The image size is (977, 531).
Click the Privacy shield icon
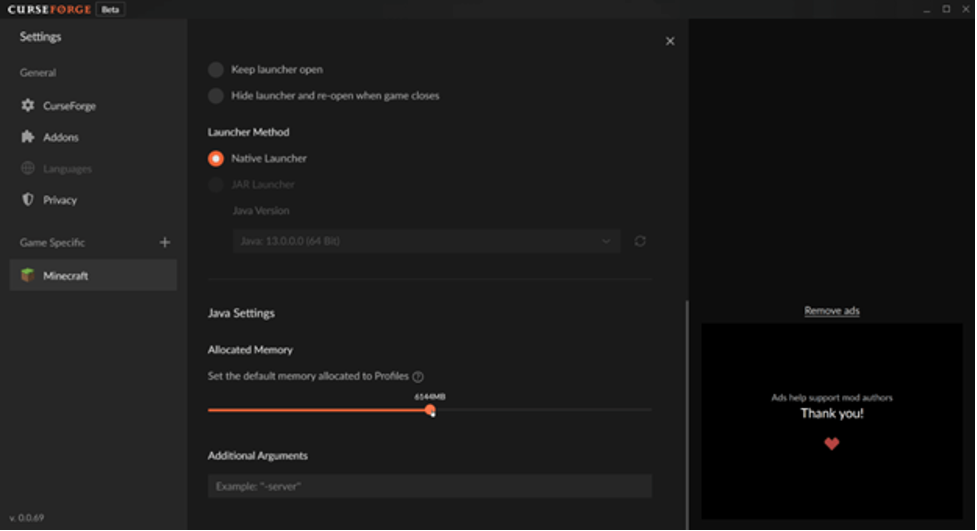28,200
